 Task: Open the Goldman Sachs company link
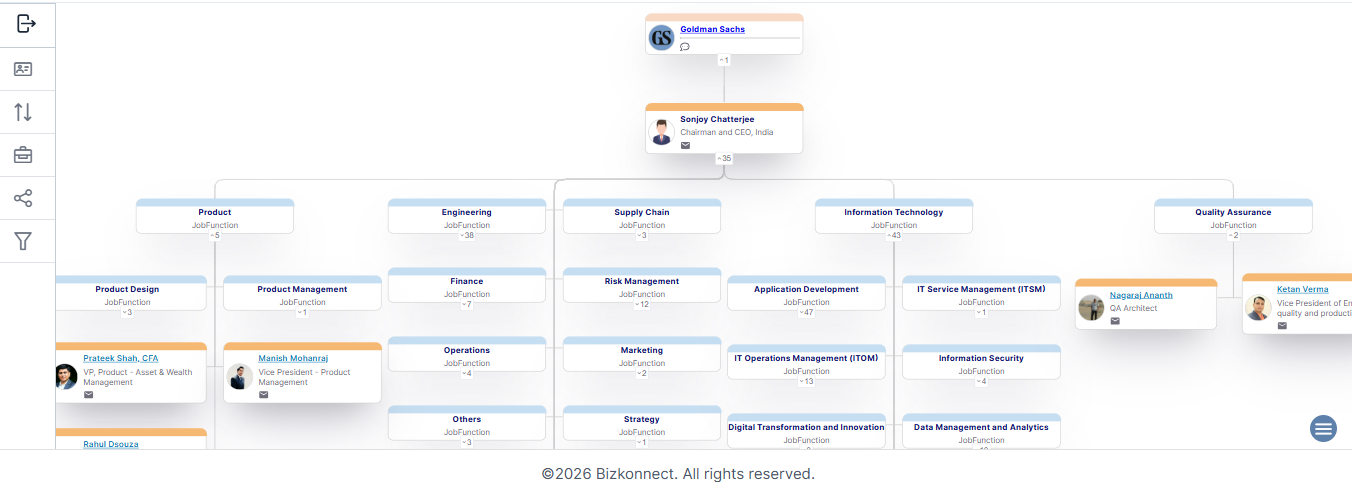(x=712, y=29)
